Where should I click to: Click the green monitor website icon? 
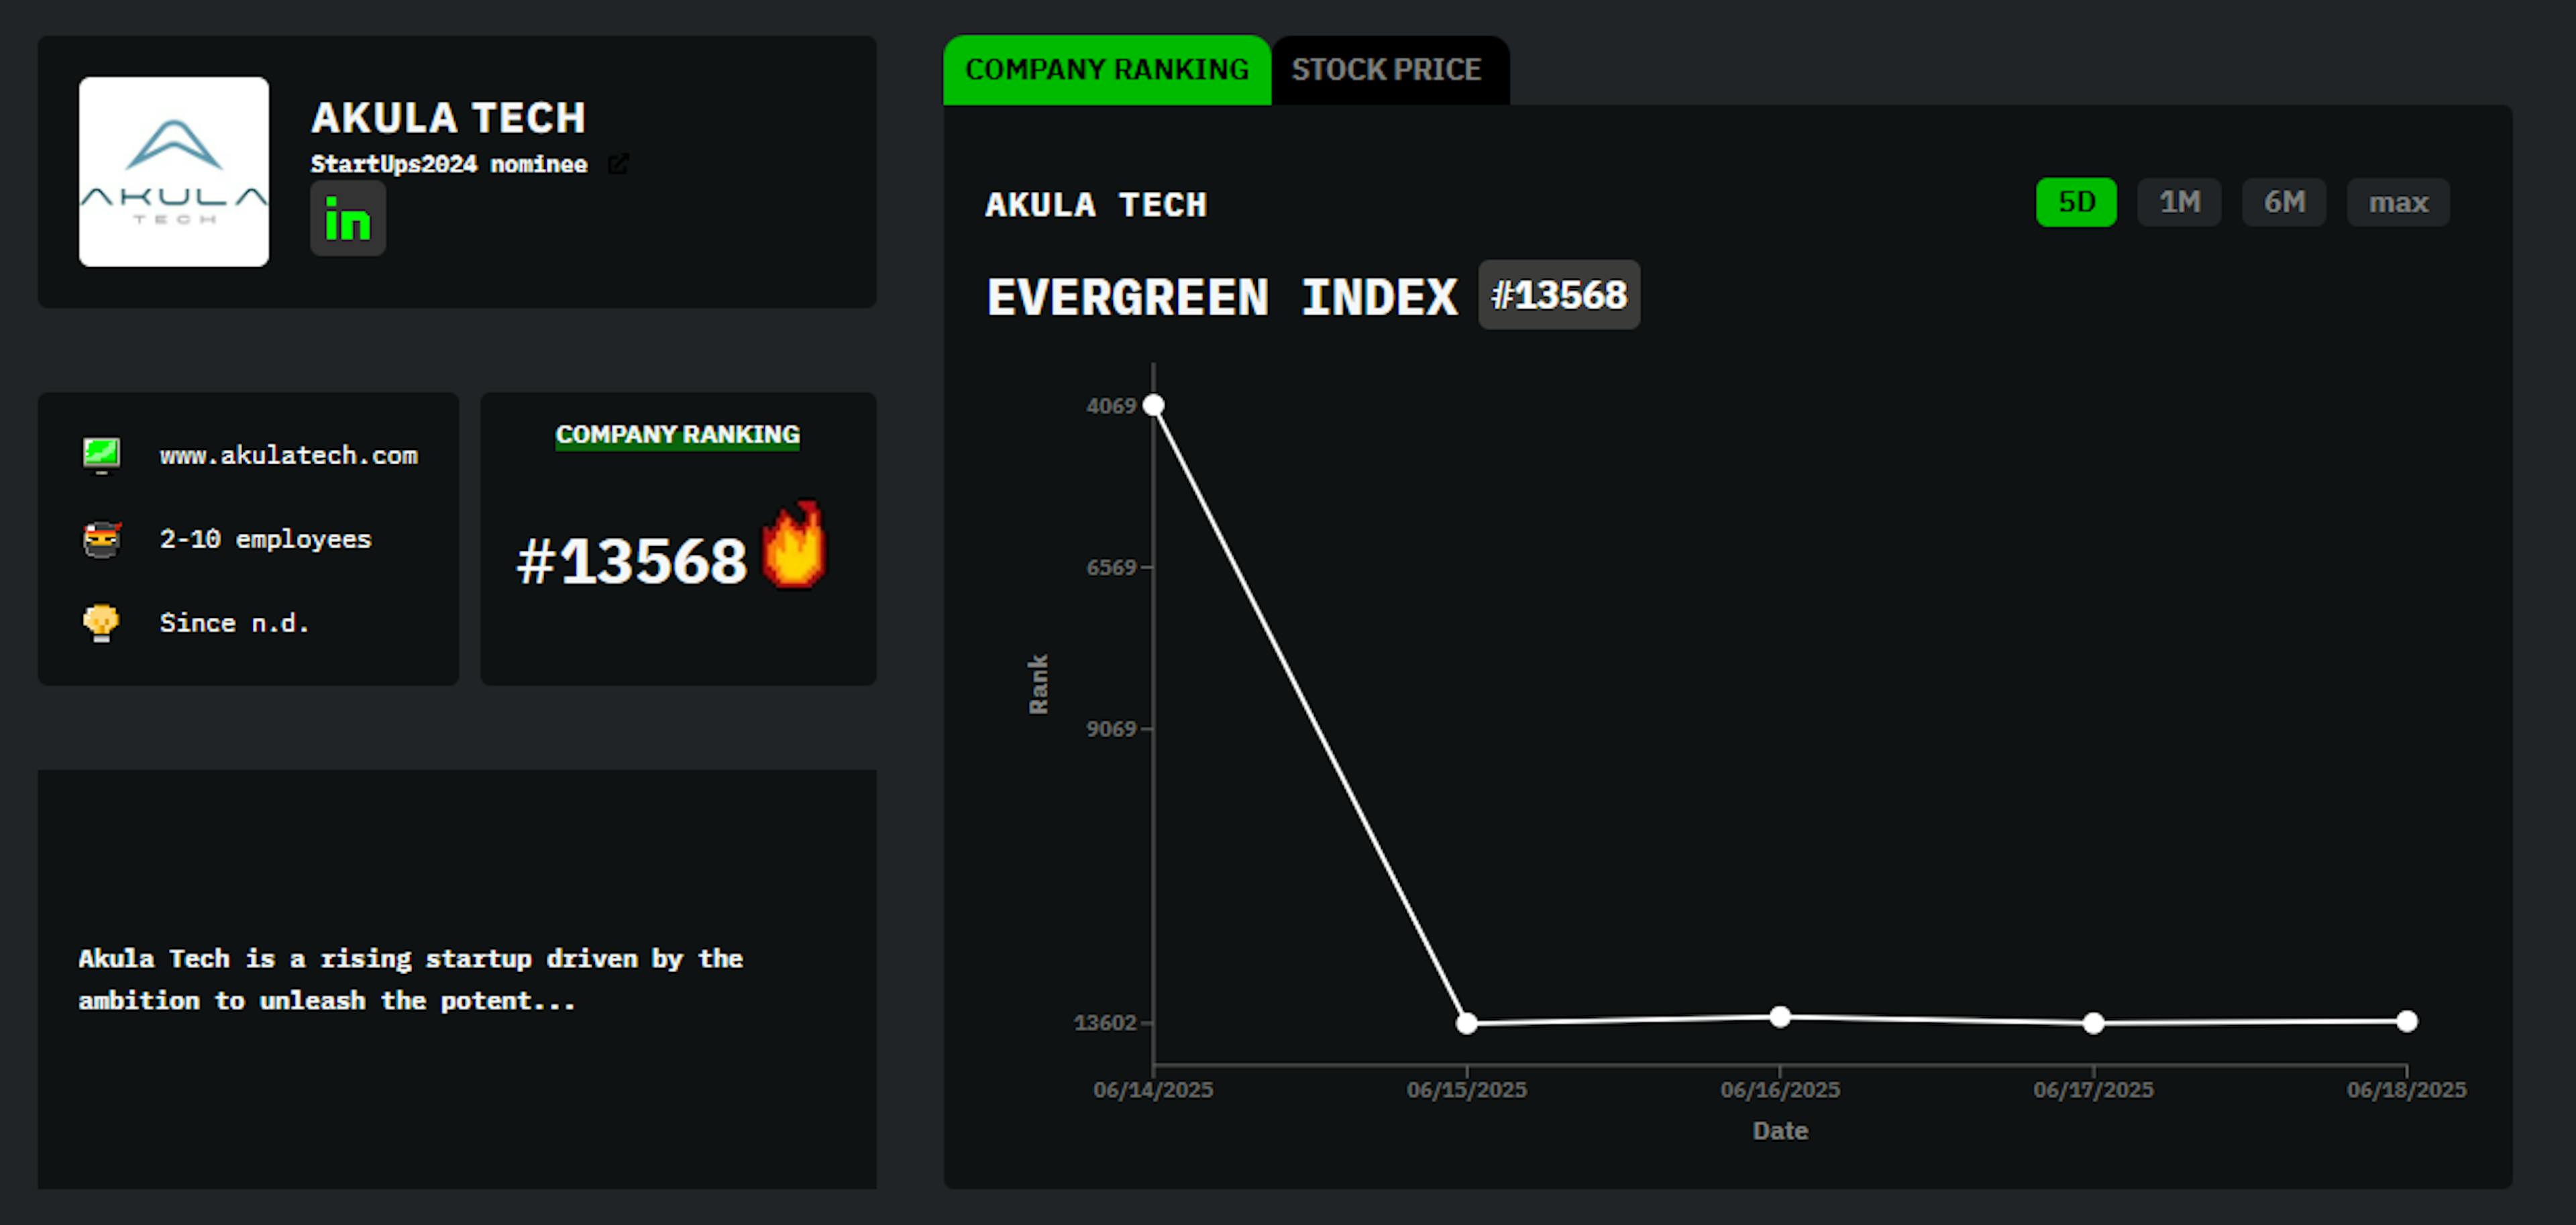click(x=101, y=455)
